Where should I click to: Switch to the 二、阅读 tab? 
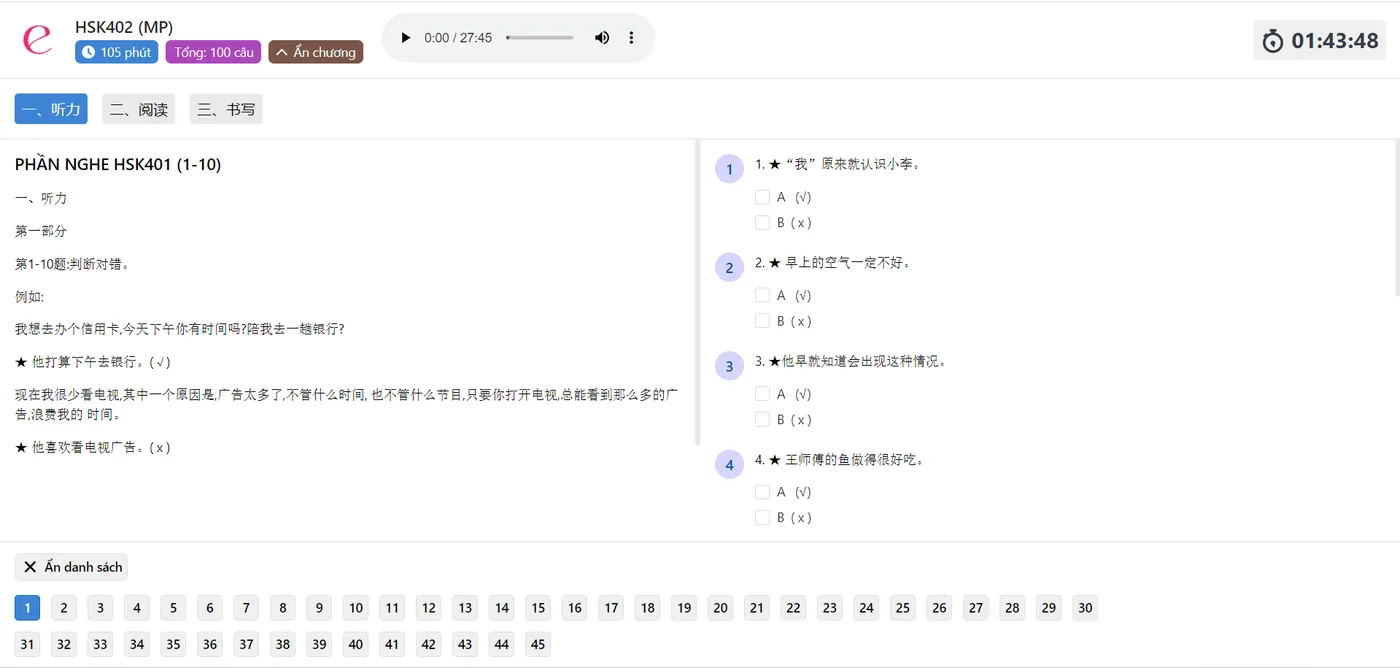pyautogui.click(x=138, y=109)
